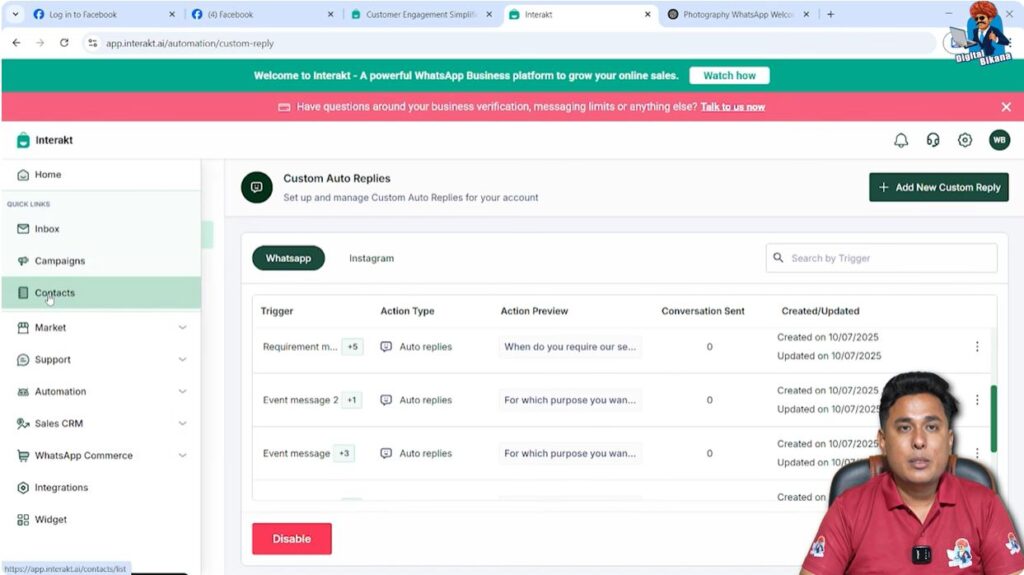The height and width of the screenshot is (575, 1024).
Task: Click the Integrations hexagon icon
Action: pos(23,487)
